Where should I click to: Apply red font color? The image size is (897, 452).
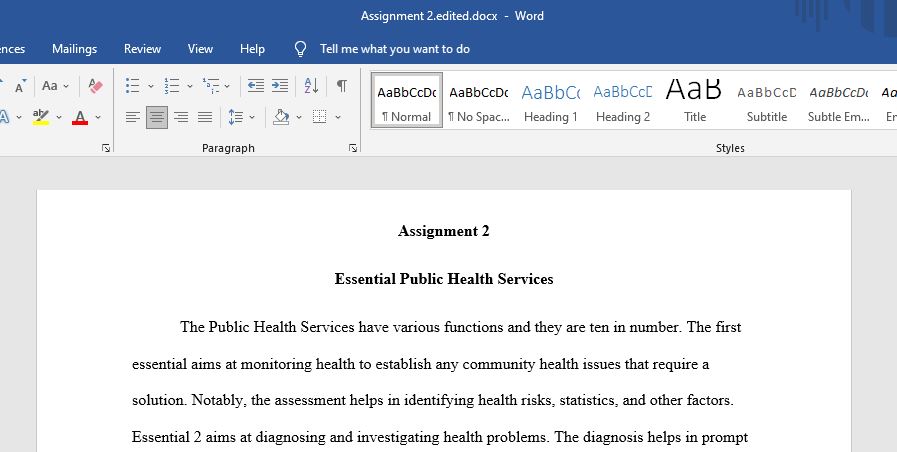click(80, 117)
